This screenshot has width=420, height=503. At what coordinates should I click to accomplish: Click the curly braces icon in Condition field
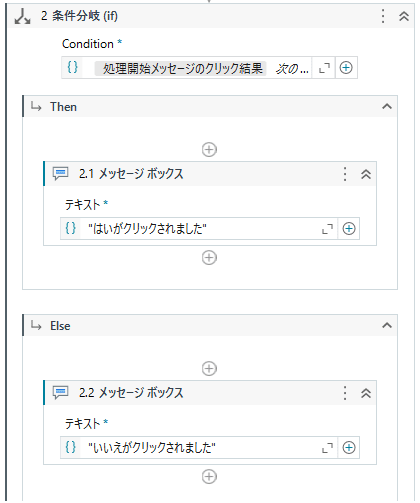[x=72, y=68]
